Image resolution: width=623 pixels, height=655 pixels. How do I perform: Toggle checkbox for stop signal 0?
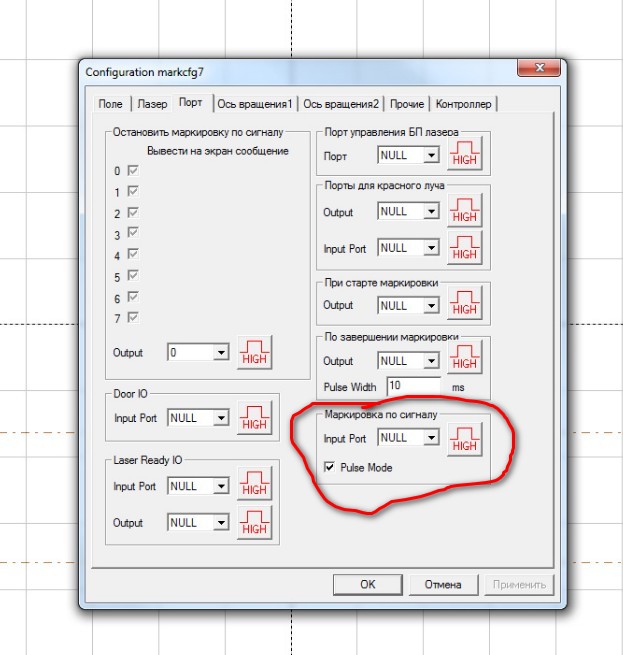tap(132, 171)
